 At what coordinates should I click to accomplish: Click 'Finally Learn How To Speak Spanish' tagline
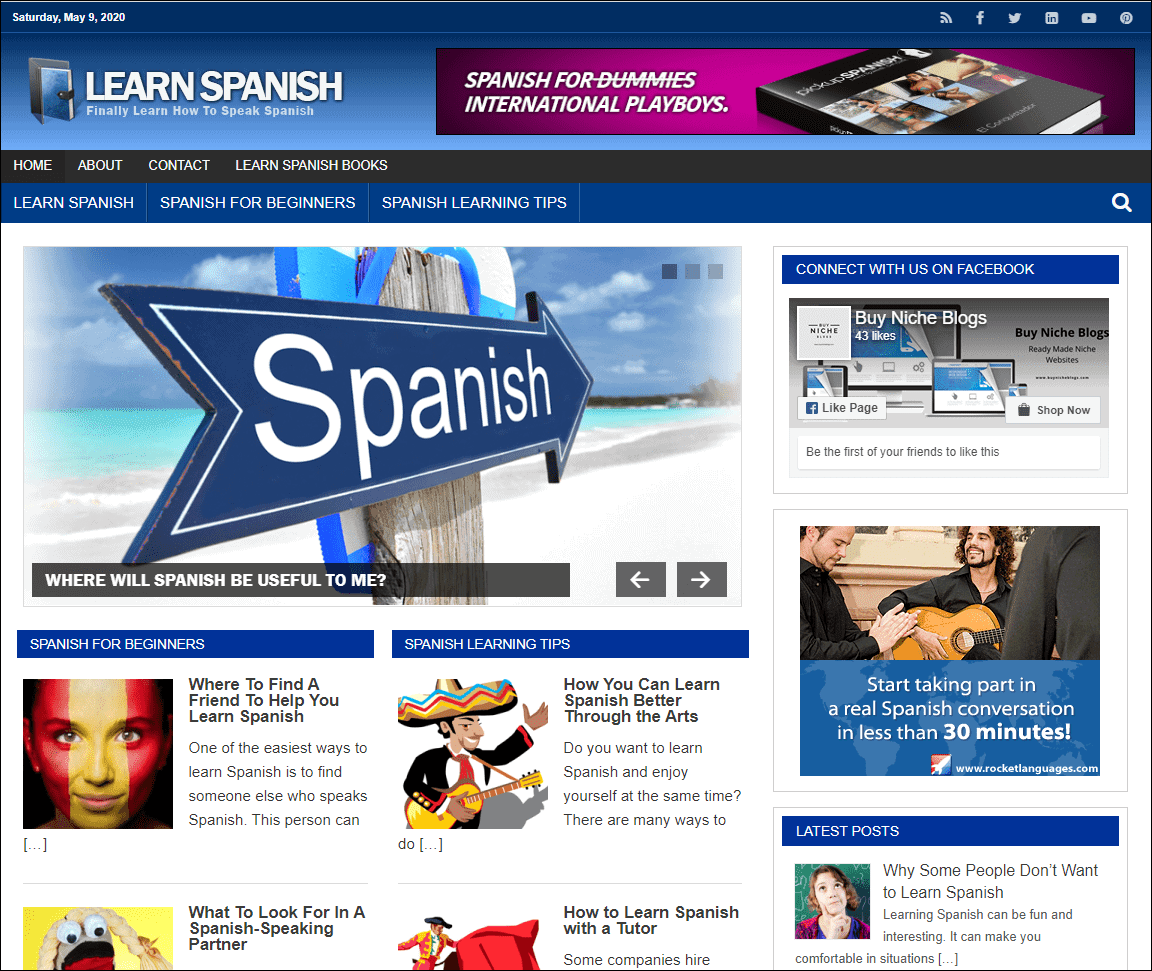tap(200, 111)
